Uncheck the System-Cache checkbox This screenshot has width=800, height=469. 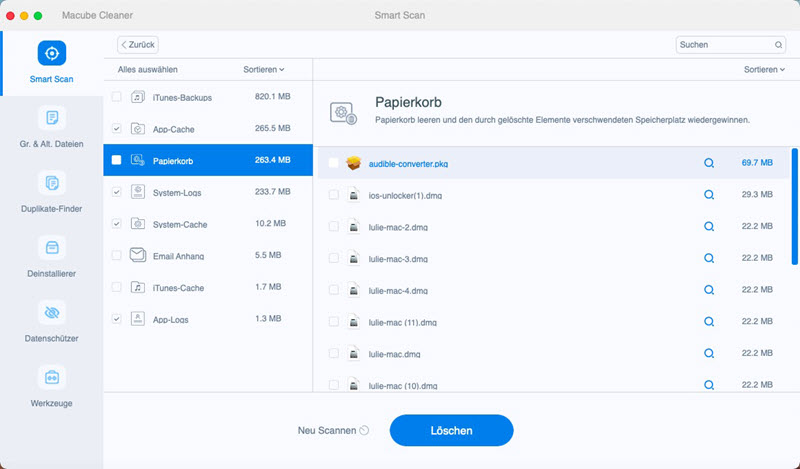coord(116,224)
